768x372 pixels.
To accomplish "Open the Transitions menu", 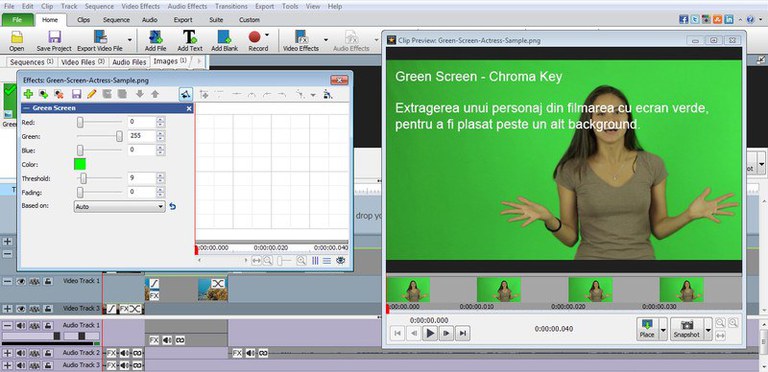I will (231, 6).
